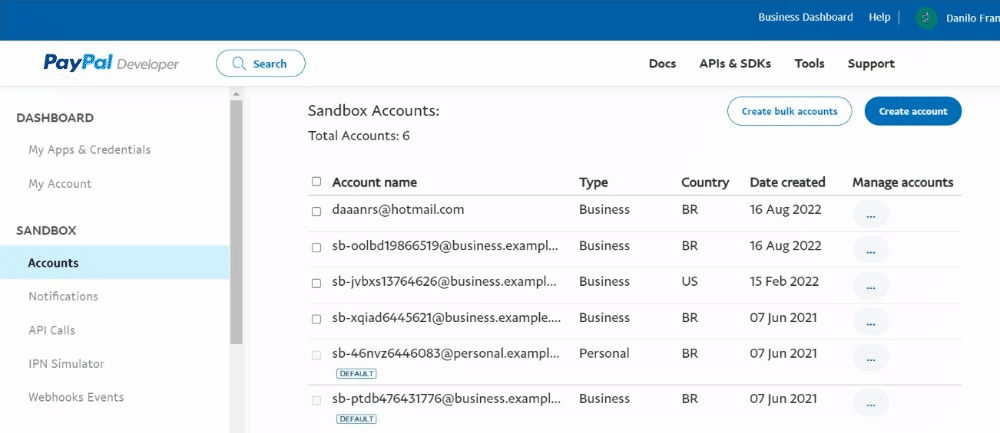This screenshot has width=1000, height=433.
Task: Click the Help link
Action: coord(879,17)
